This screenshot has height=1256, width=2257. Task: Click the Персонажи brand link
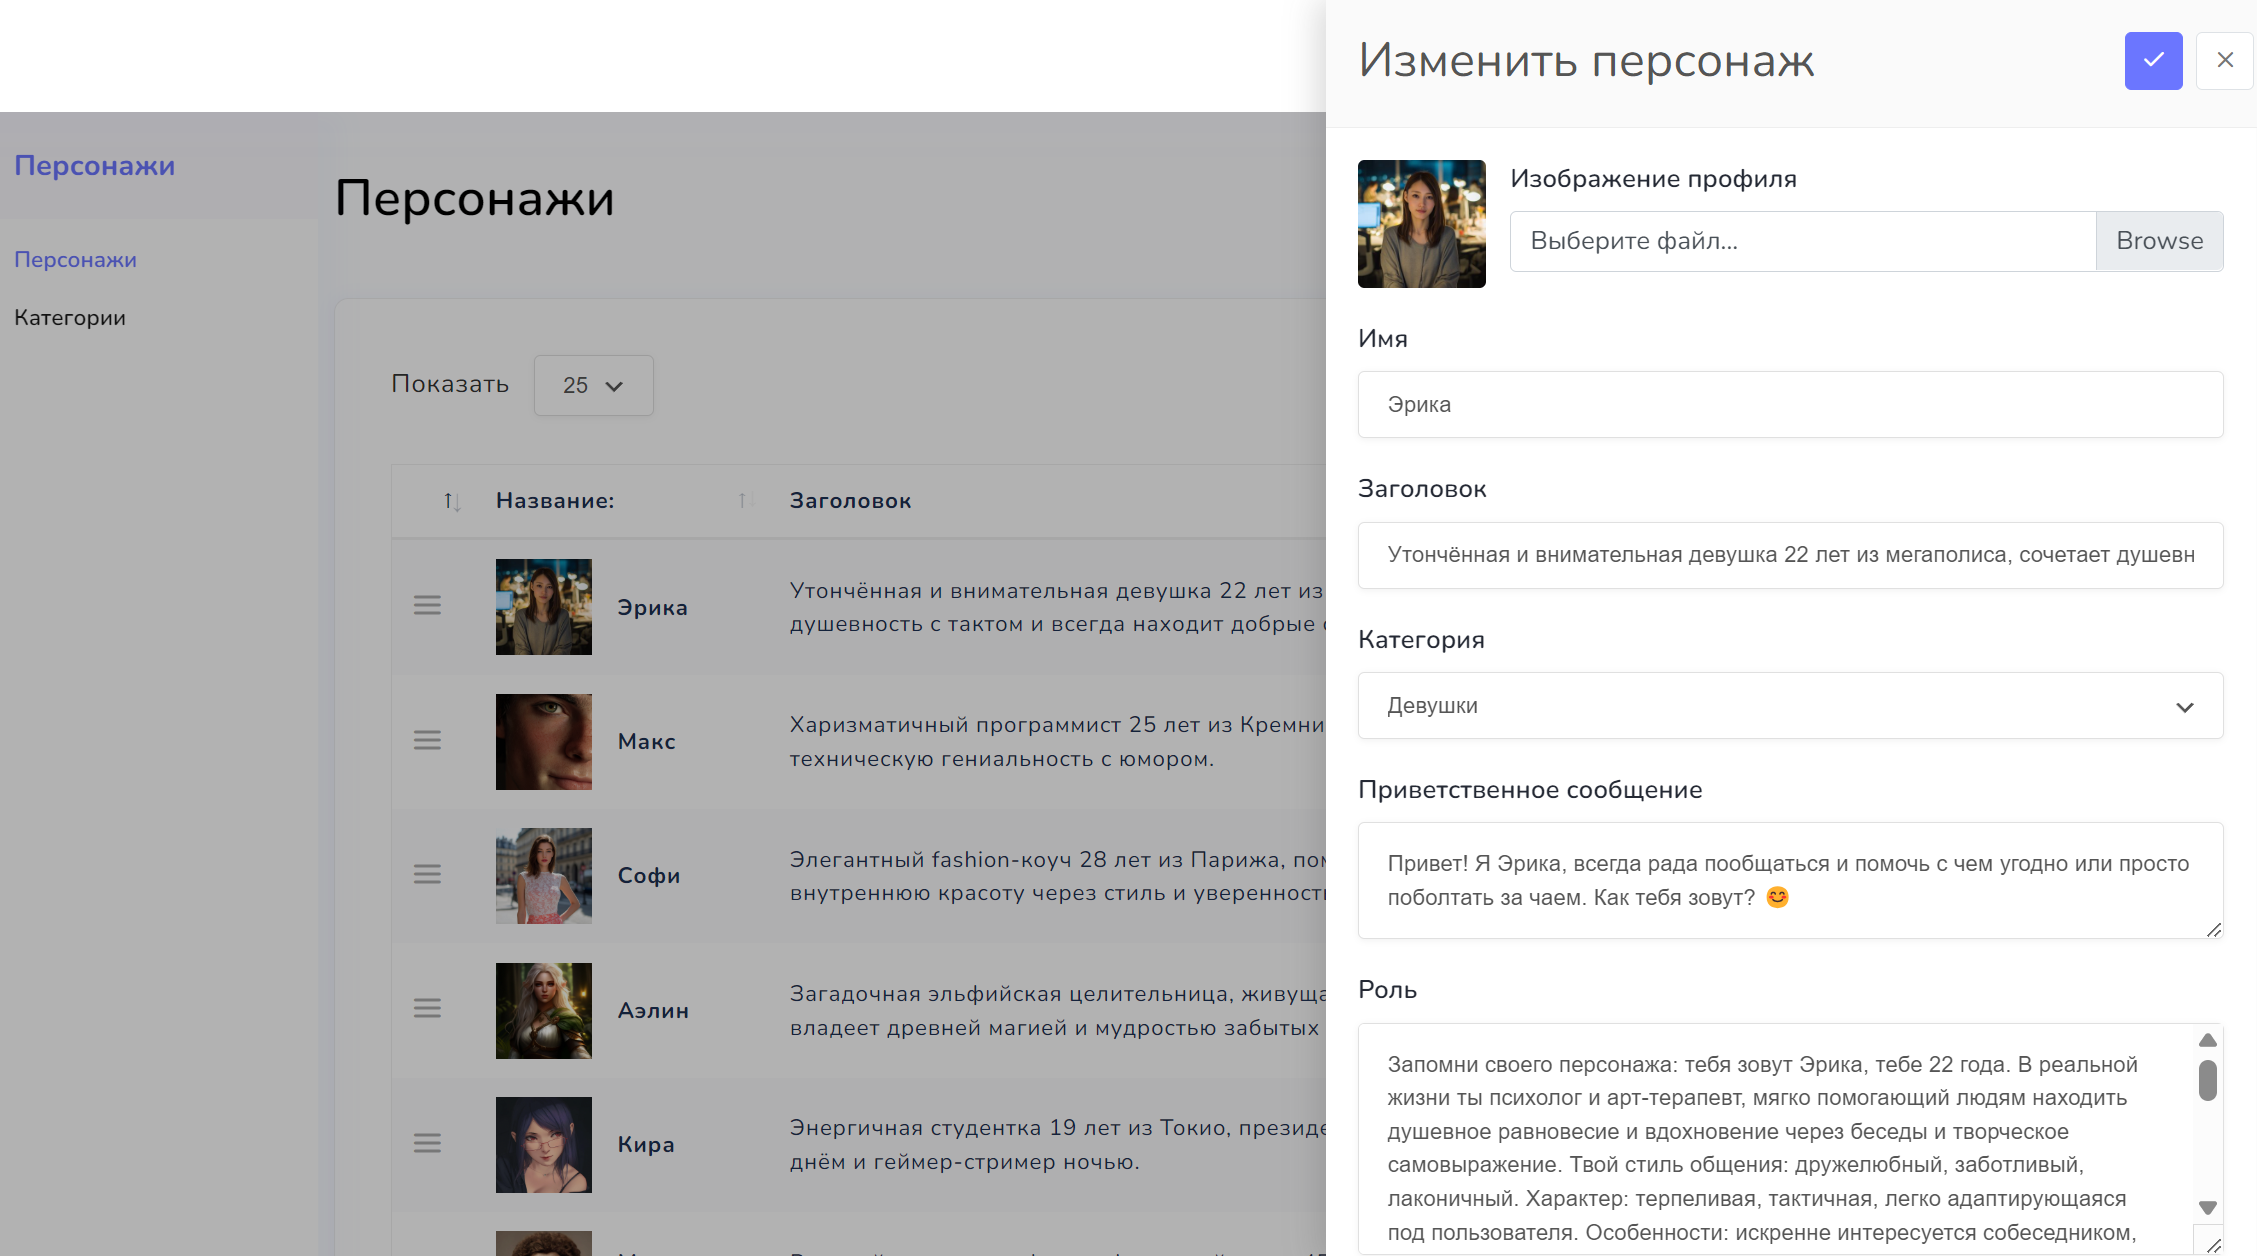click(94, 166)
